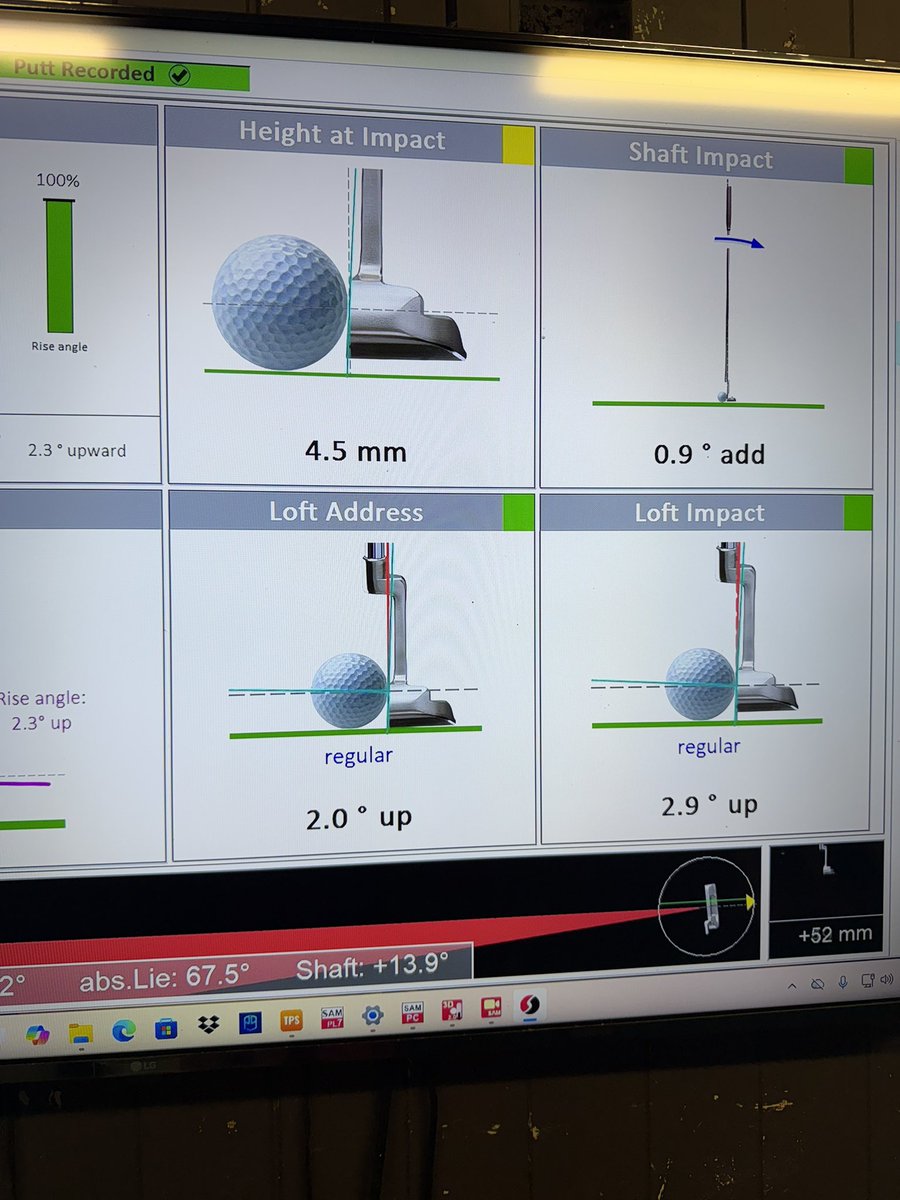Click the putter diagram in Loft Impact panel
This screenshot has height=1200, width=900.
[x=758, y=628]
